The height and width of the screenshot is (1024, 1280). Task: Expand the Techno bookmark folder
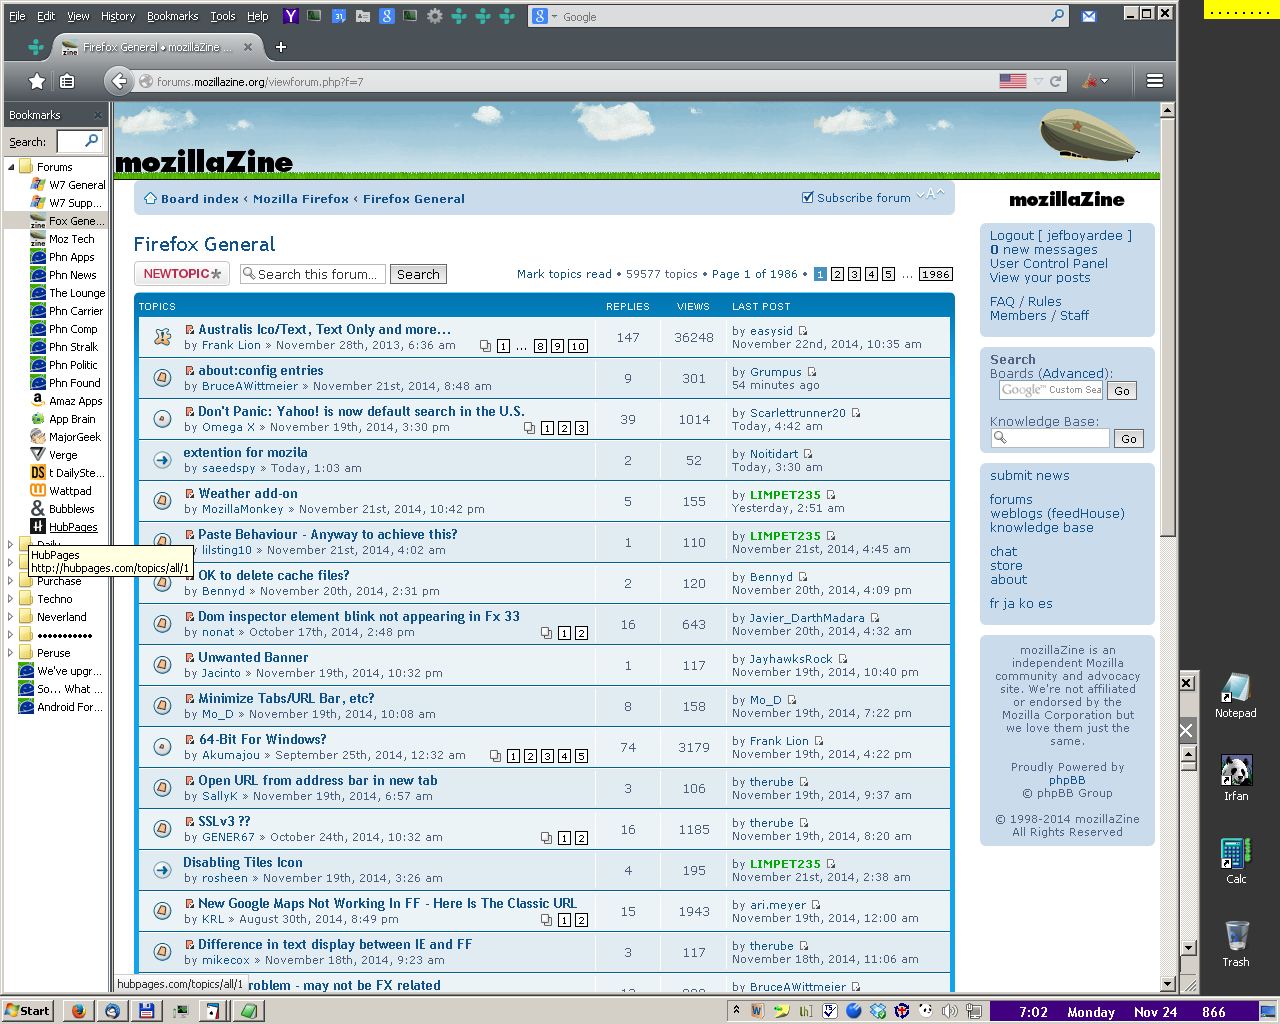11,599
